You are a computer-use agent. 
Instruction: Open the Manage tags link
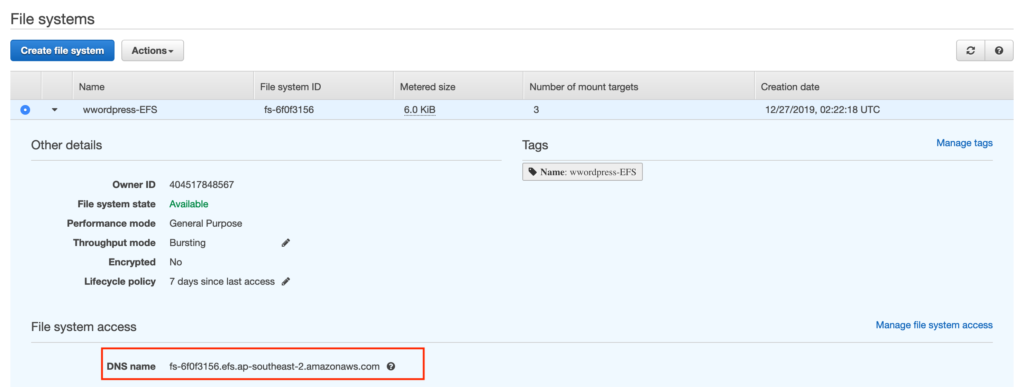pos(965,143)
